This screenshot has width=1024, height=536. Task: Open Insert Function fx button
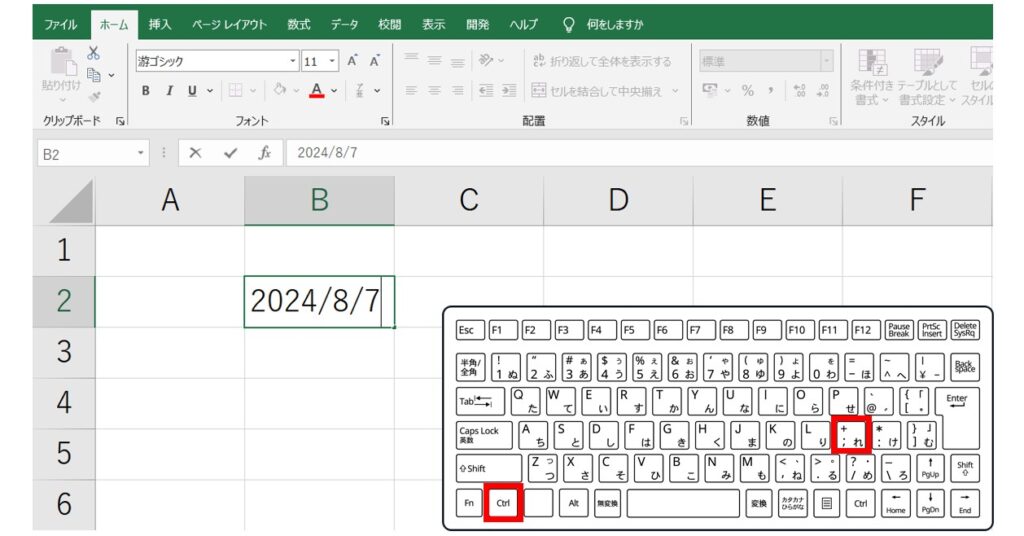[265, 153]
